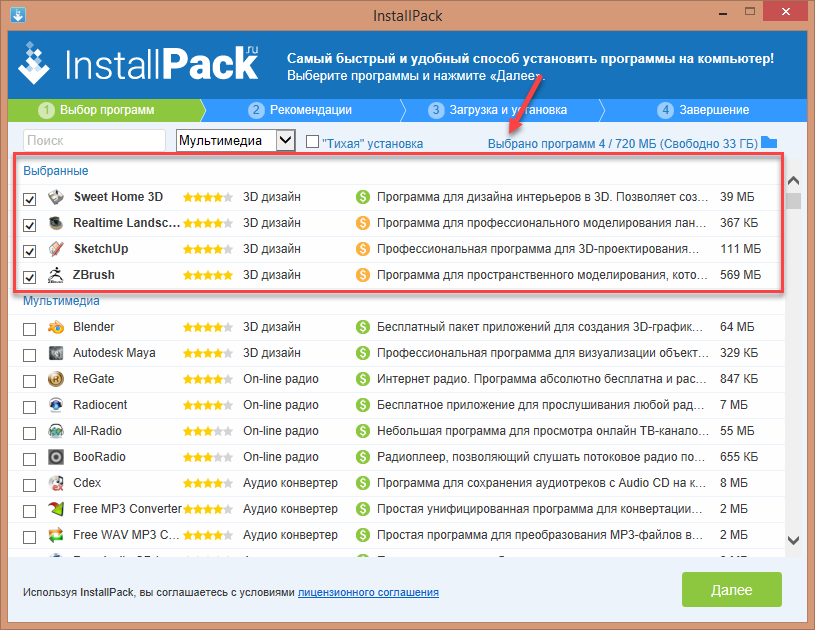Click the SketchUp program icon
This screenshot has width=815, height=630.
point(57,249)
